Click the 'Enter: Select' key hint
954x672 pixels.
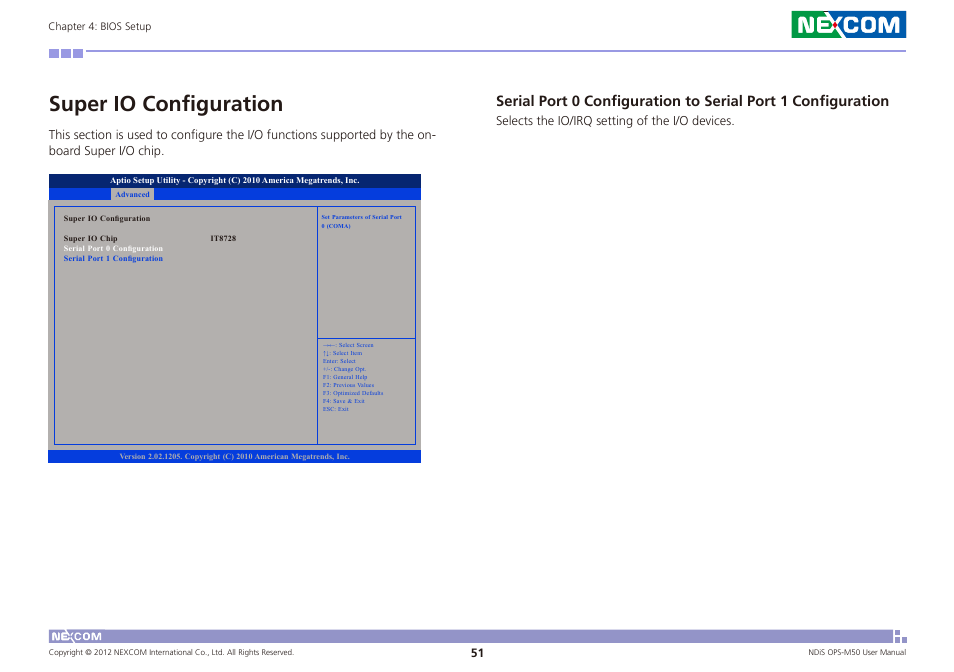(339, 361)
